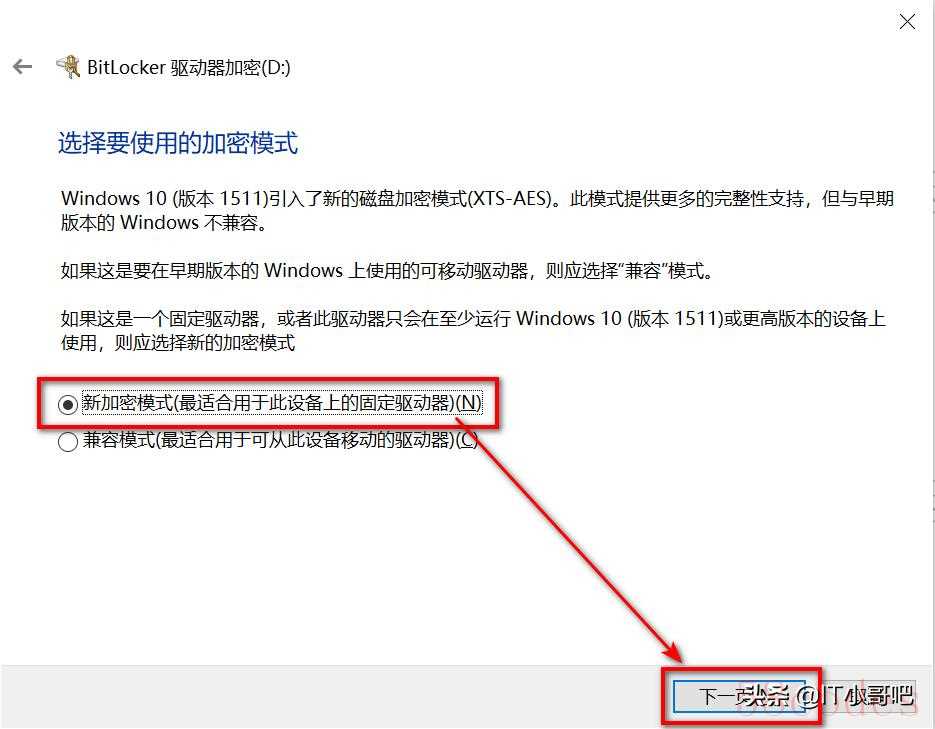The height and width of the screenshot is (729, 935).
Task: Go back using the left arrow icon
Action: point(23,66)
